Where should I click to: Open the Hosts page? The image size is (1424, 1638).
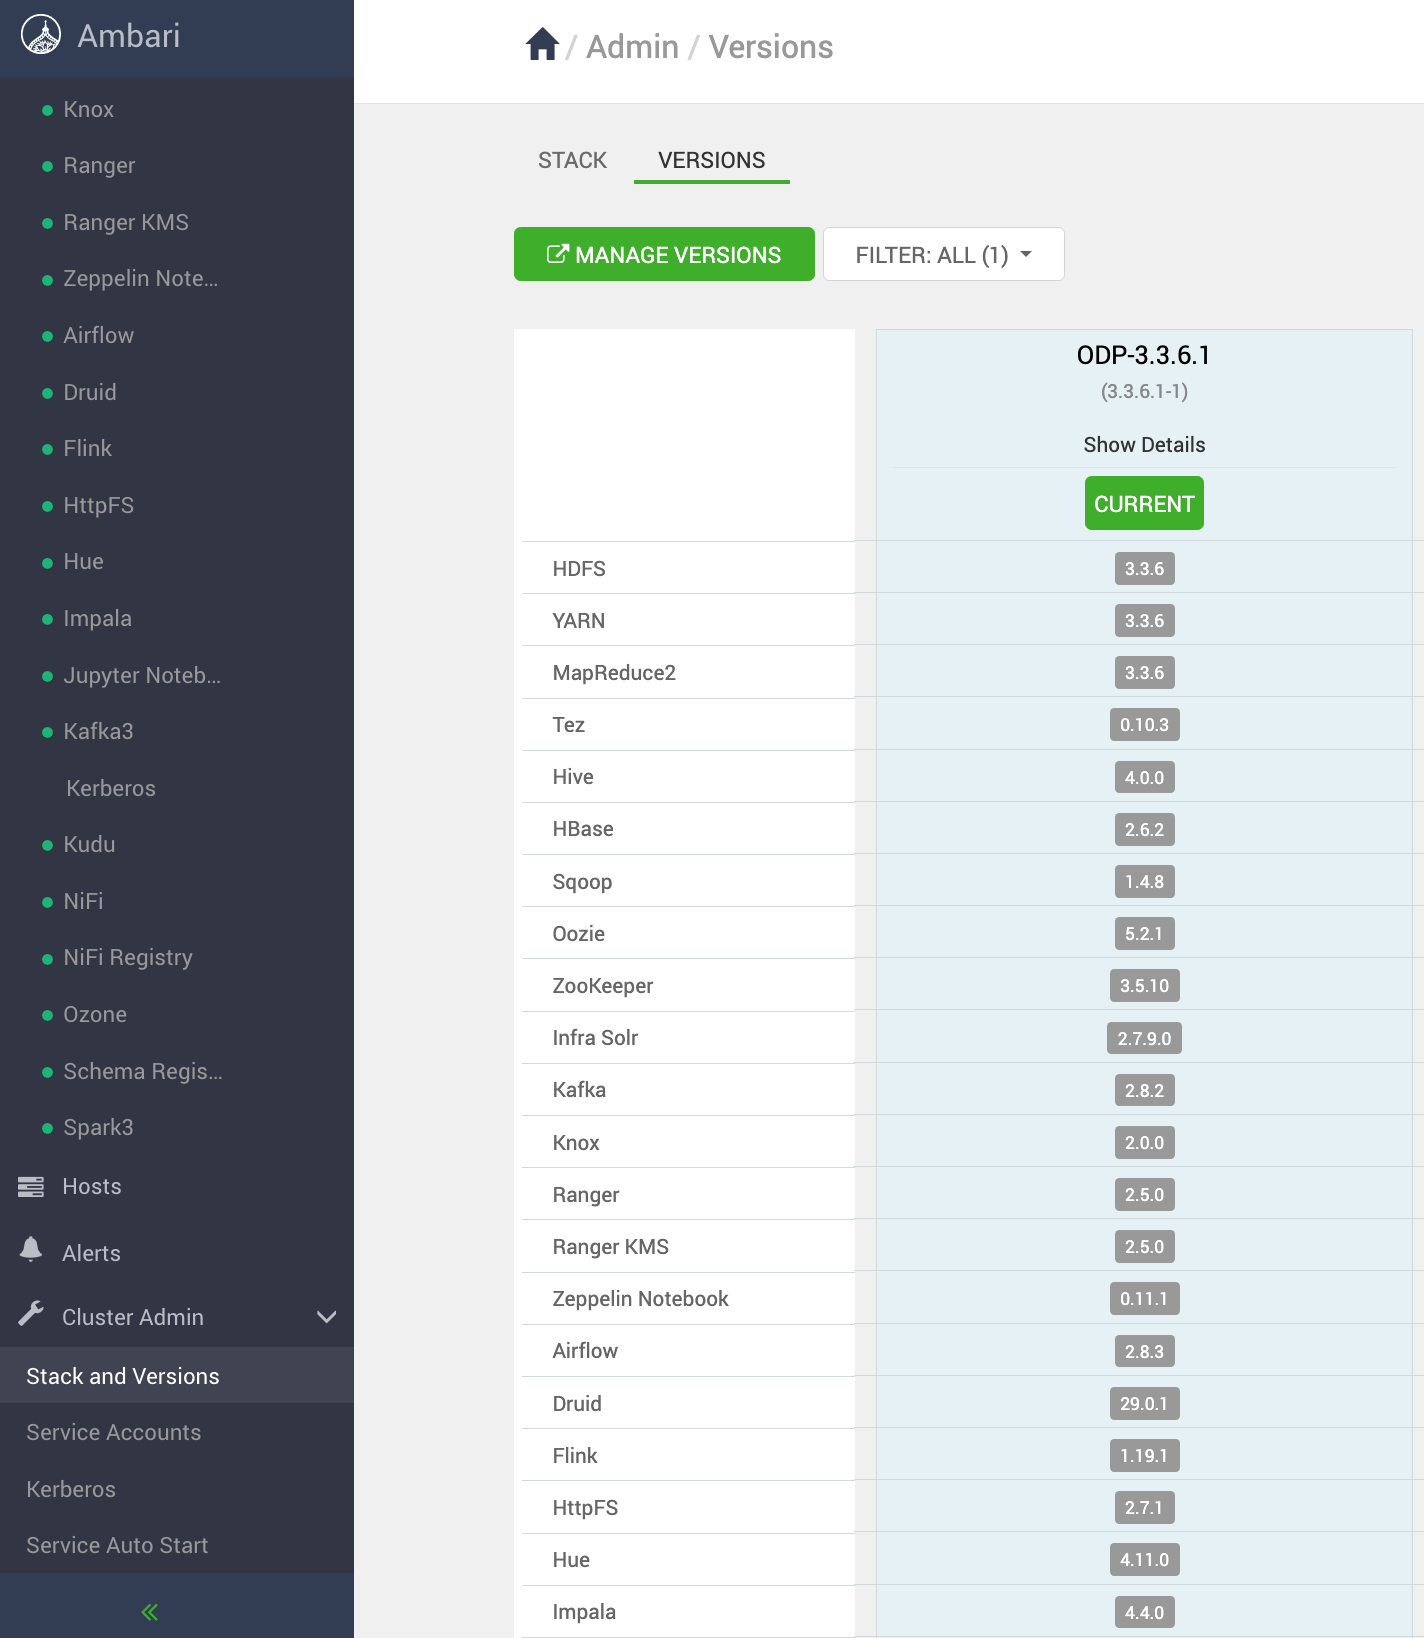click(92, 1187)
